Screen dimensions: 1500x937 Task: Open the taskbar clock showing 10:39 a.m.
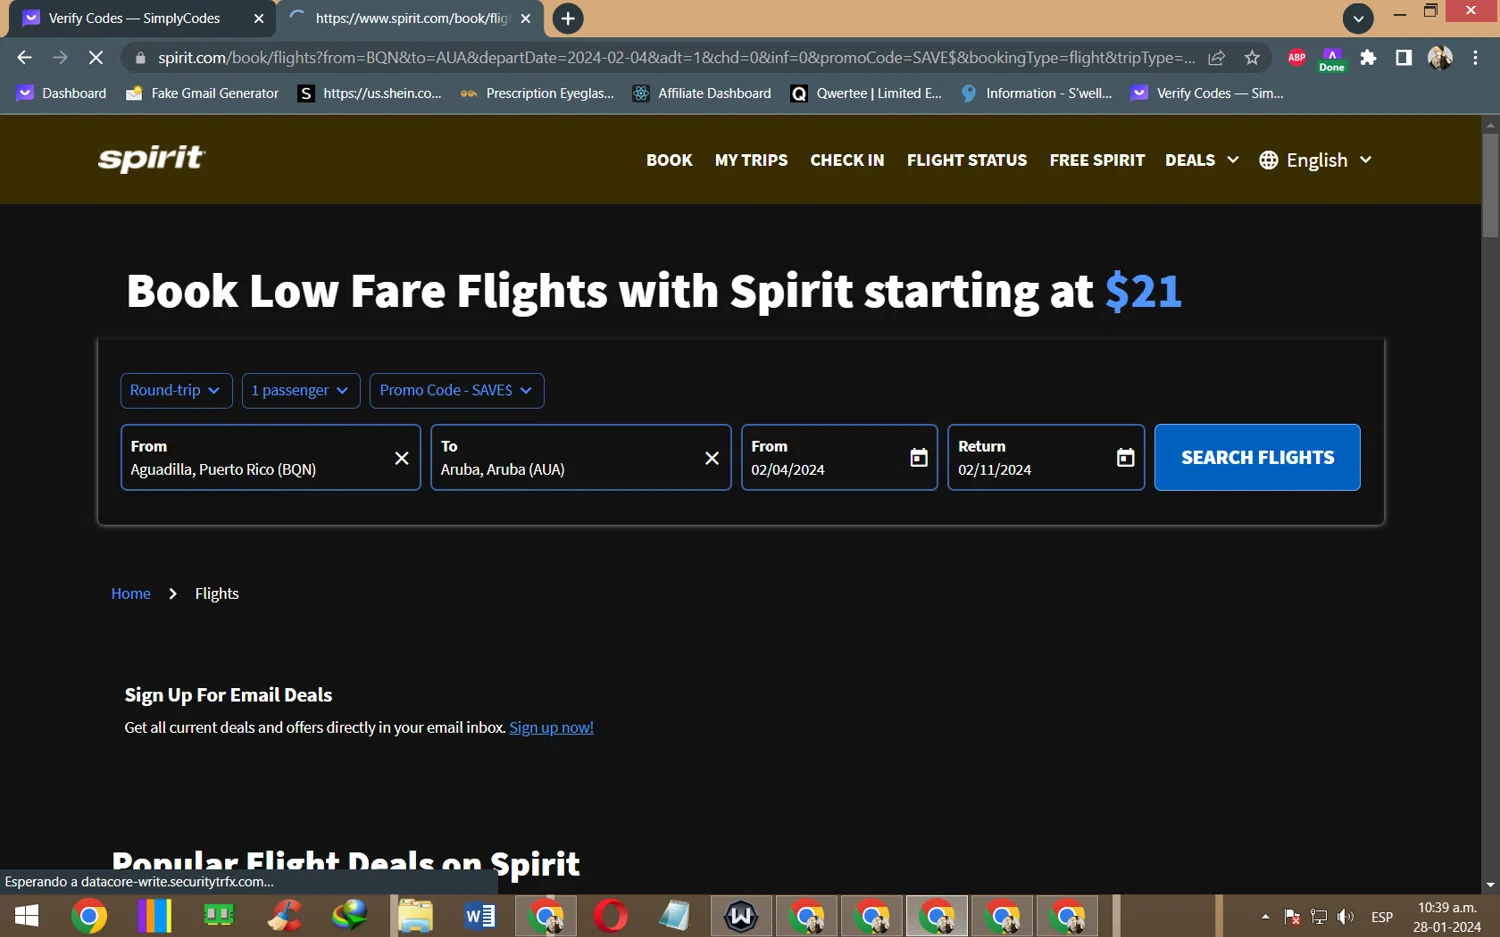pyautogui.click(x=1447, y=917)
